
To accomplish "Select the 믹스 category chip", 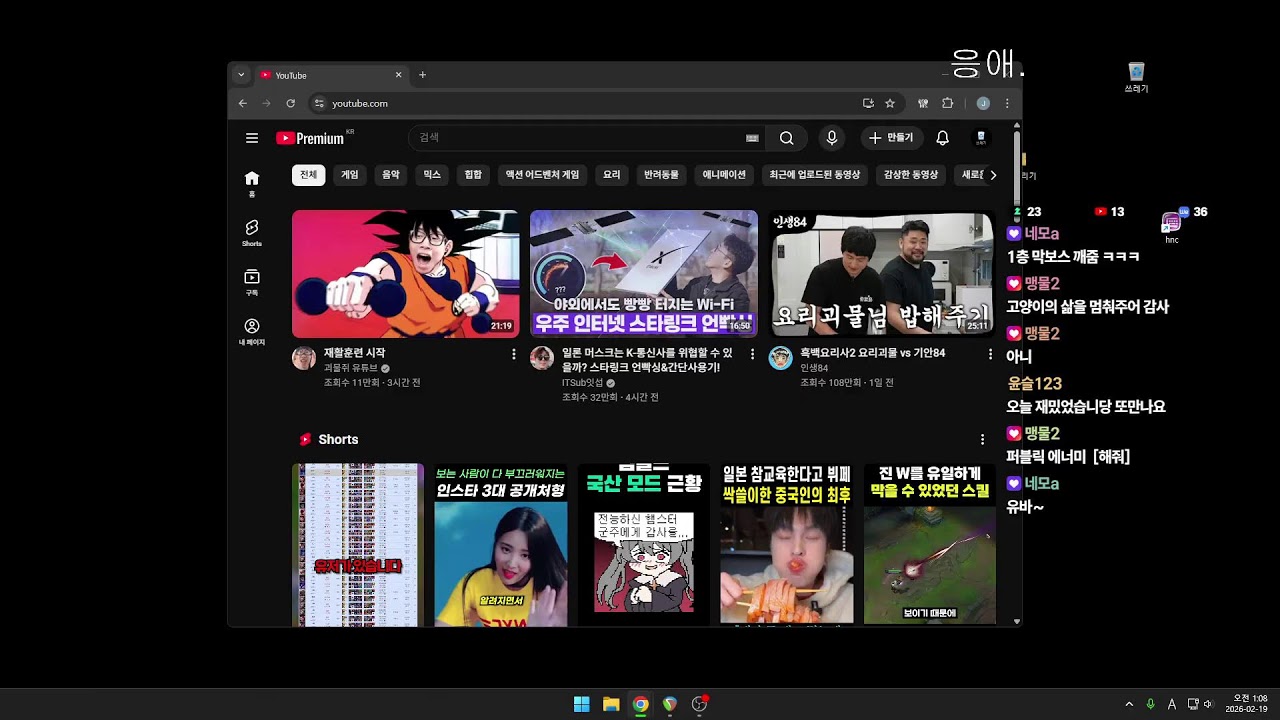I will (x=432, y=175).
